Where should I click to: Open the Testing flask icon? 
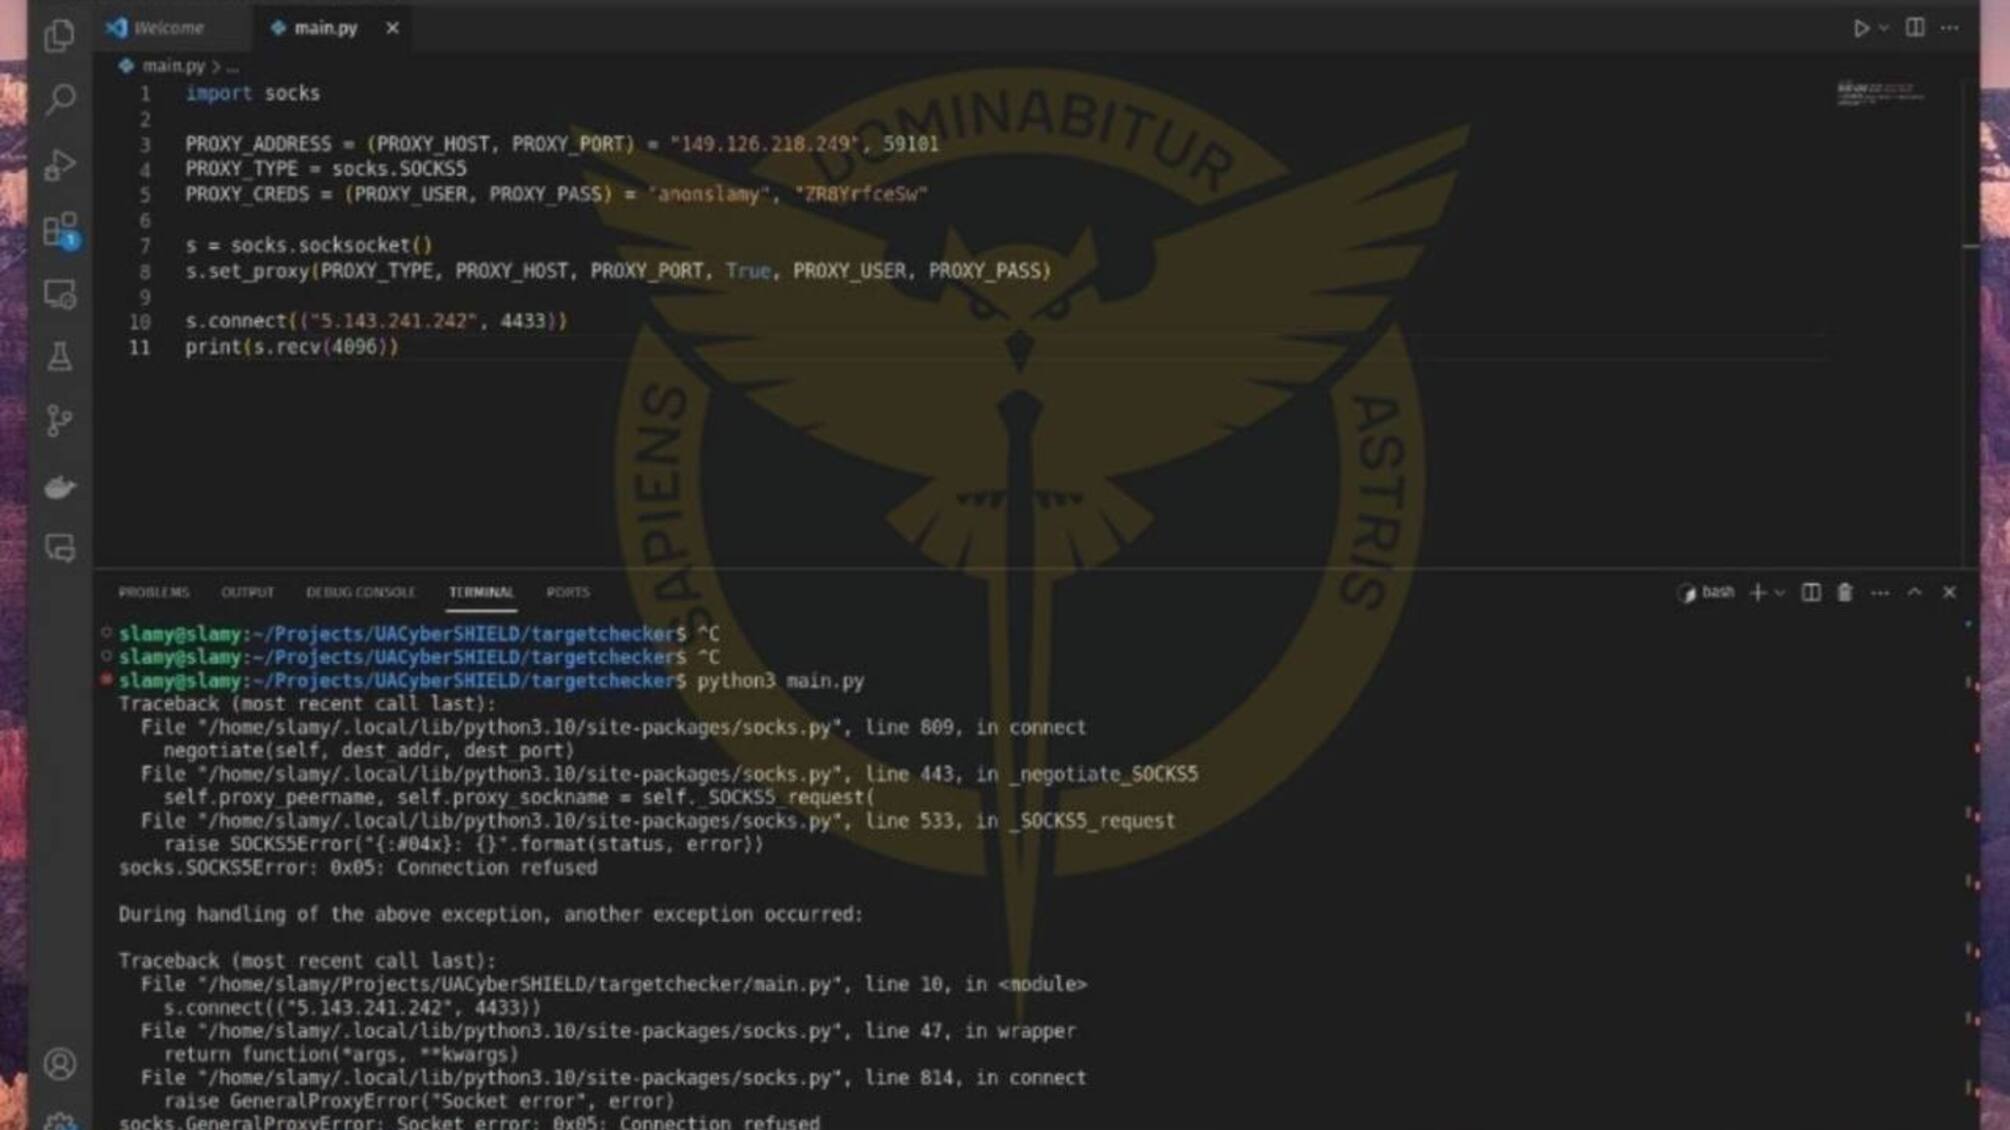(x=60, y=357)
